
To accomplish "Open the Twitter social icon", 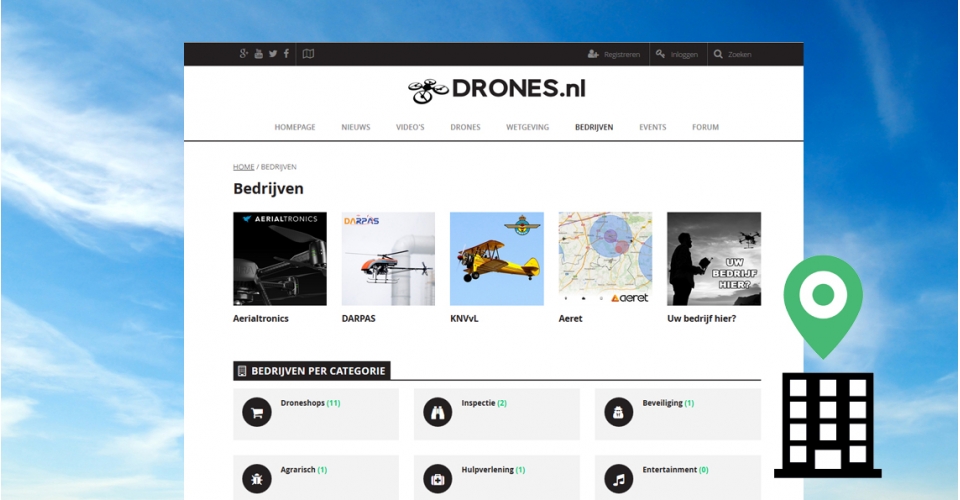I will pyautogui.click(x=273, y=54).
